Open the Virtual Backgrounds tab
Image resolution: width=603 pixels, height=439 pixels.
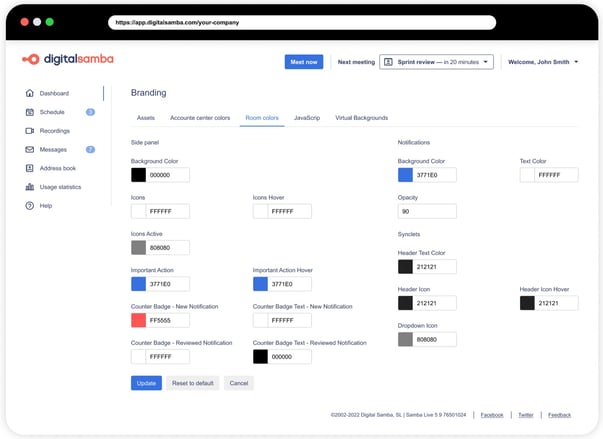pos(361,118)
